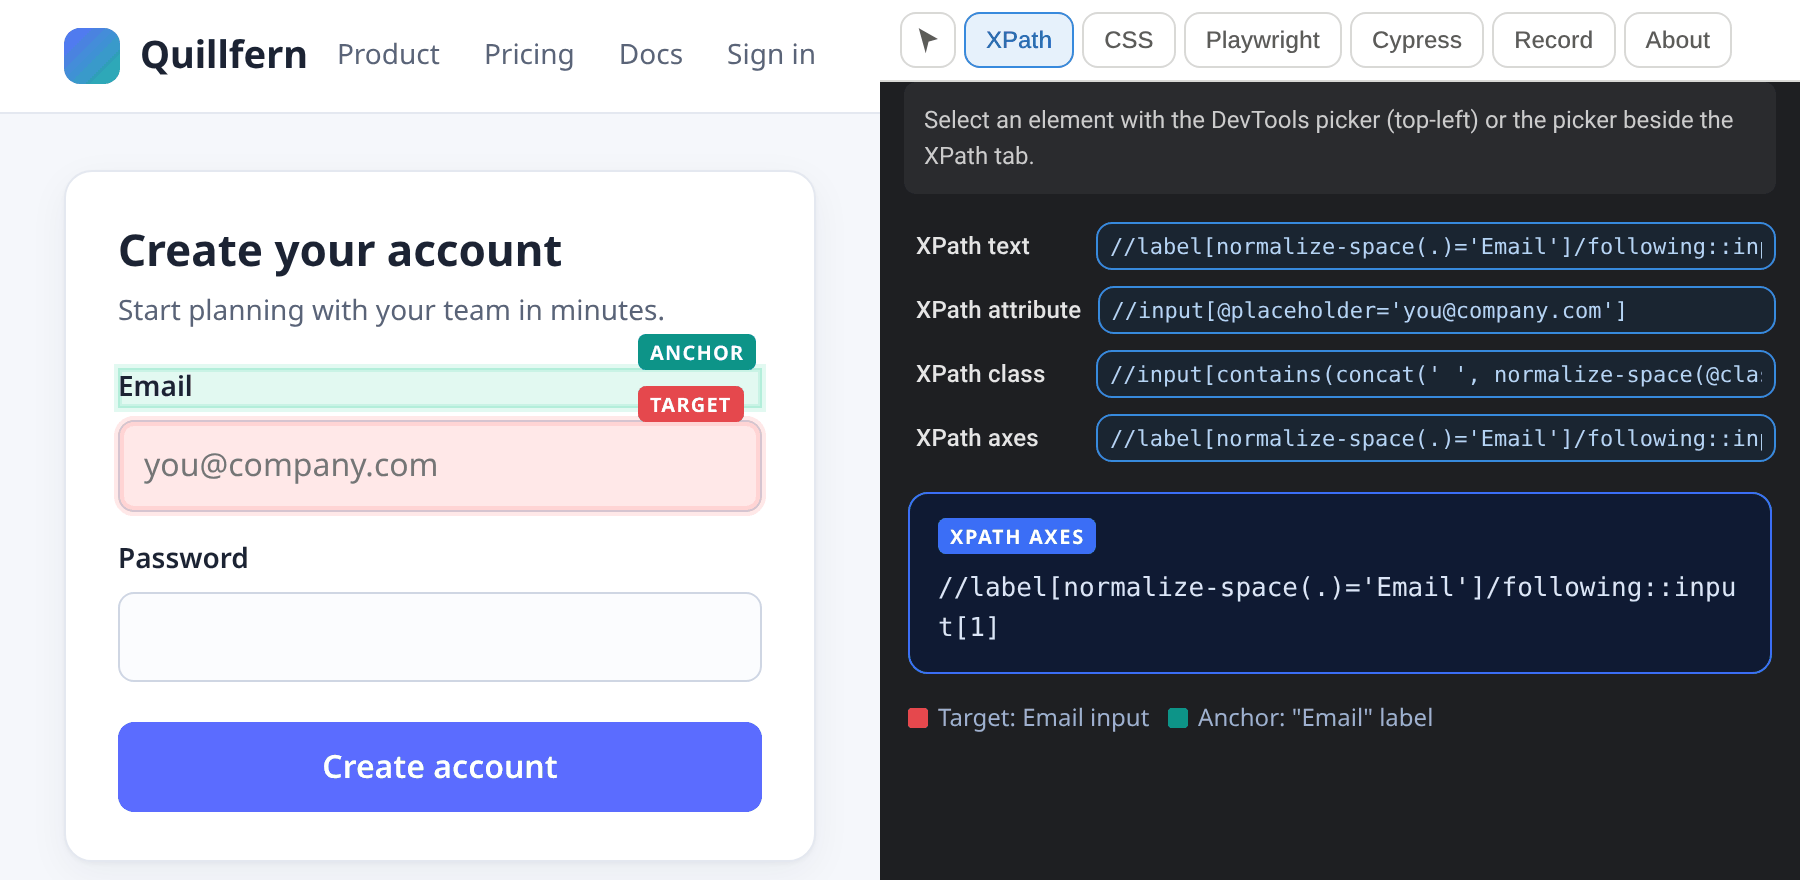Click the 'XPath axes' row label
Screen dimensions: 1800x880
[x=977, y=438]
